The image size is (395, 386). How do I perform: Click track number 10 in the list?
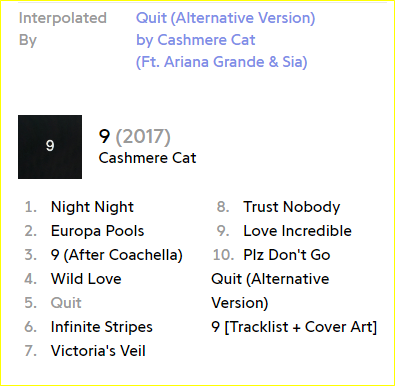pos(223,255)
